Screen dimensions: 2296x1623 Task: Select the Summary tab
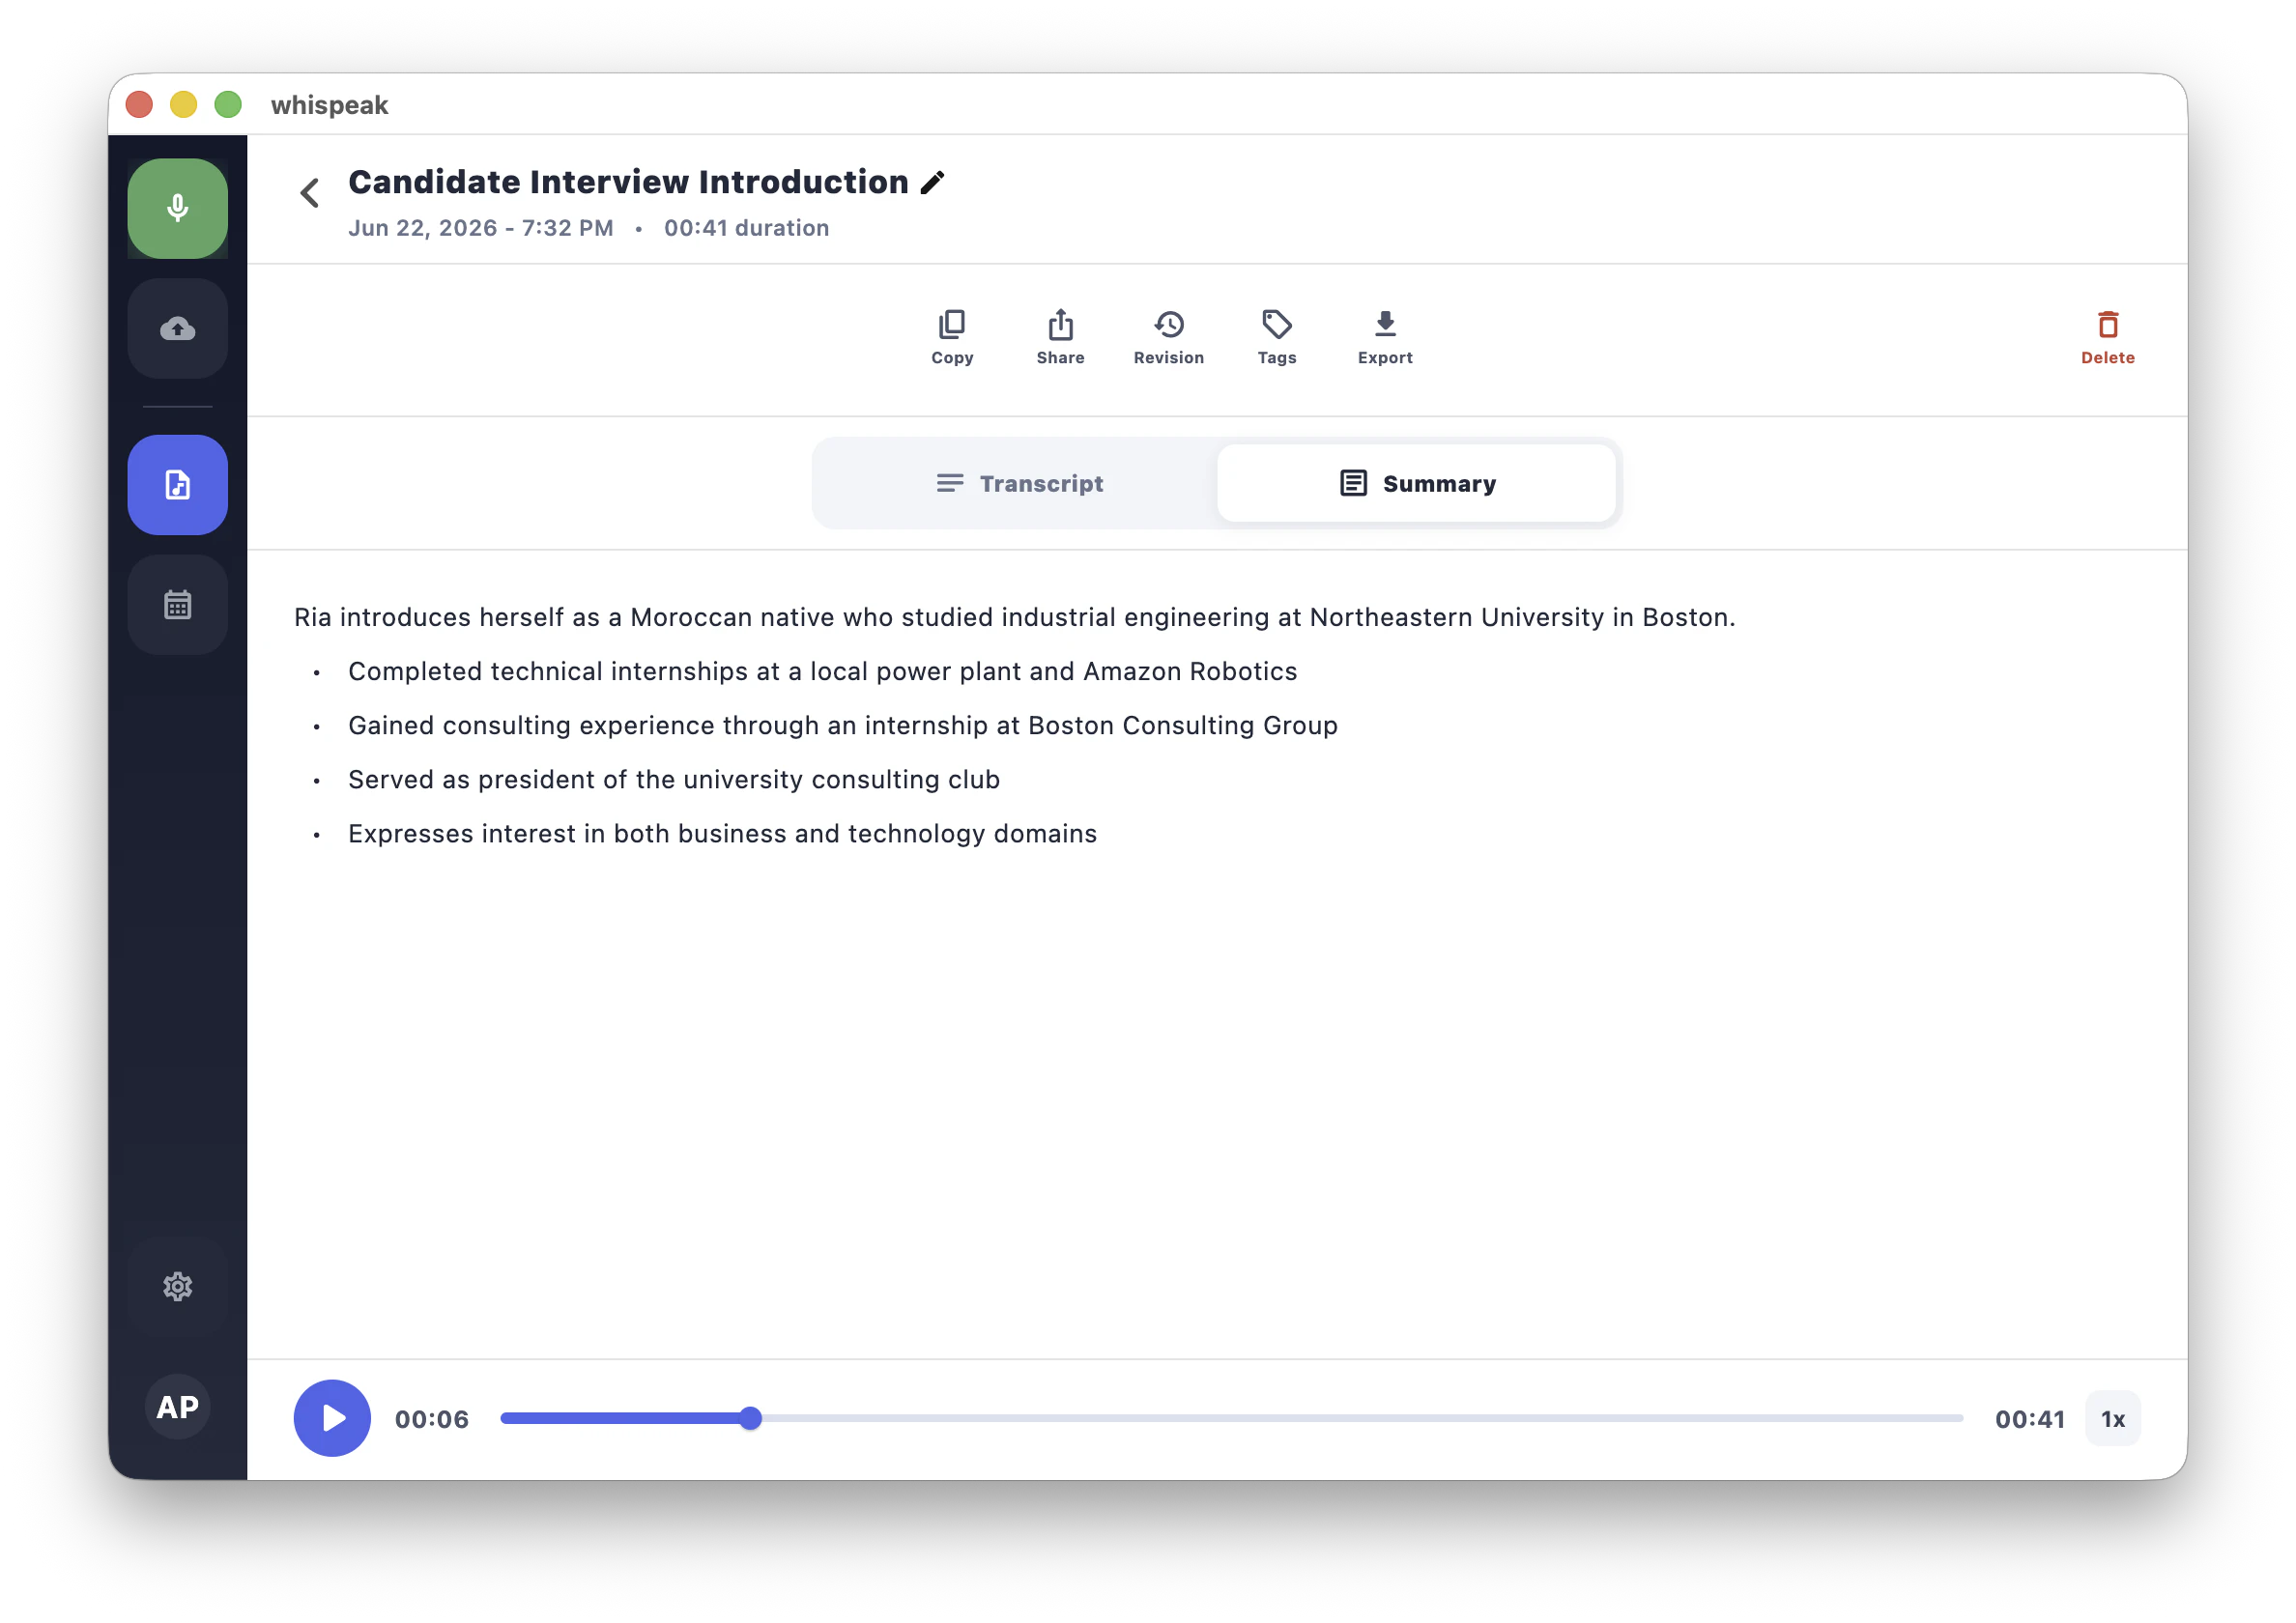[x=1417, y=484]
